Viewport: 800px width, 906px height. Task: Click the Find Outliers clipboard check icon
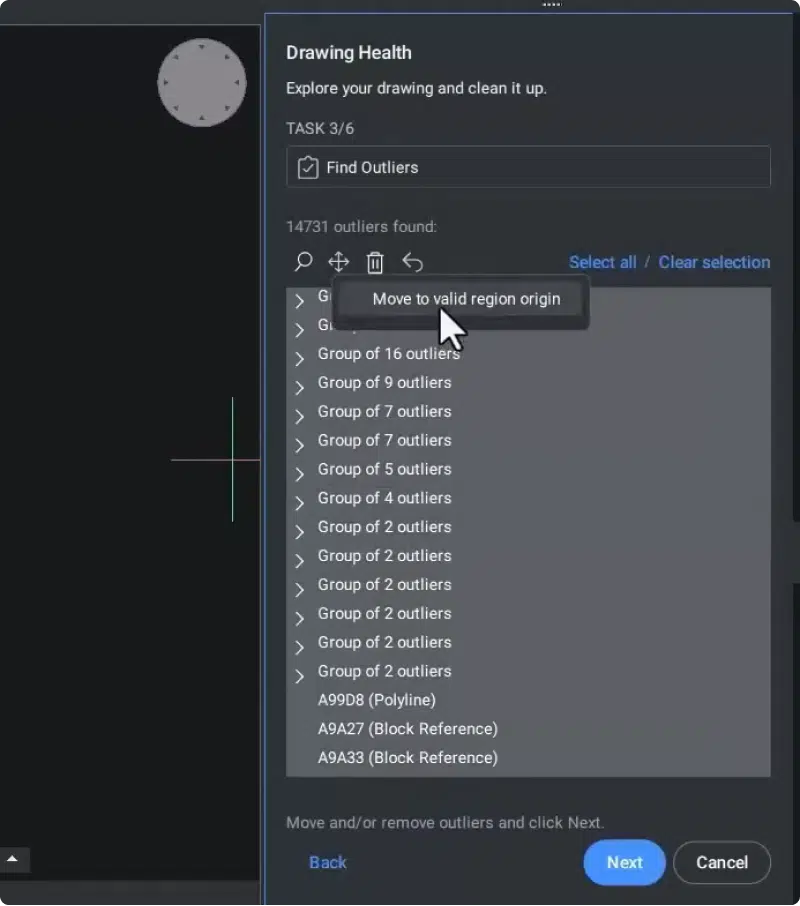[308, 167]
